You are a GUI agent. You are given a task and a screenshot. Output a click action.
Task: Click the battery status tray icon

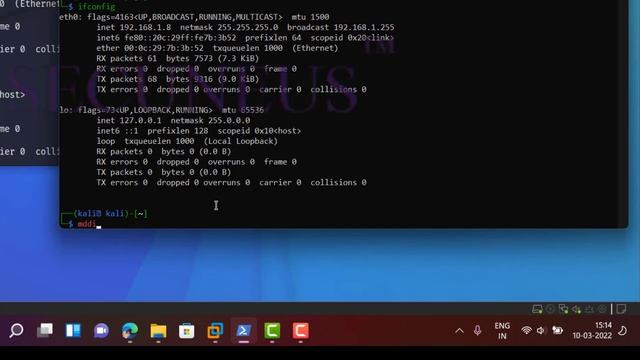pyautogui.click(x=558, y=330)
